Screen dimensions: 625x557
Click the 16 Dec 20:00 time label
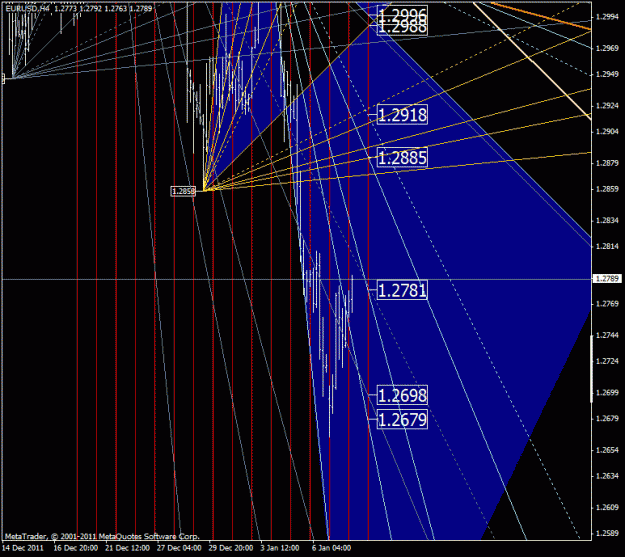point(76,548)
